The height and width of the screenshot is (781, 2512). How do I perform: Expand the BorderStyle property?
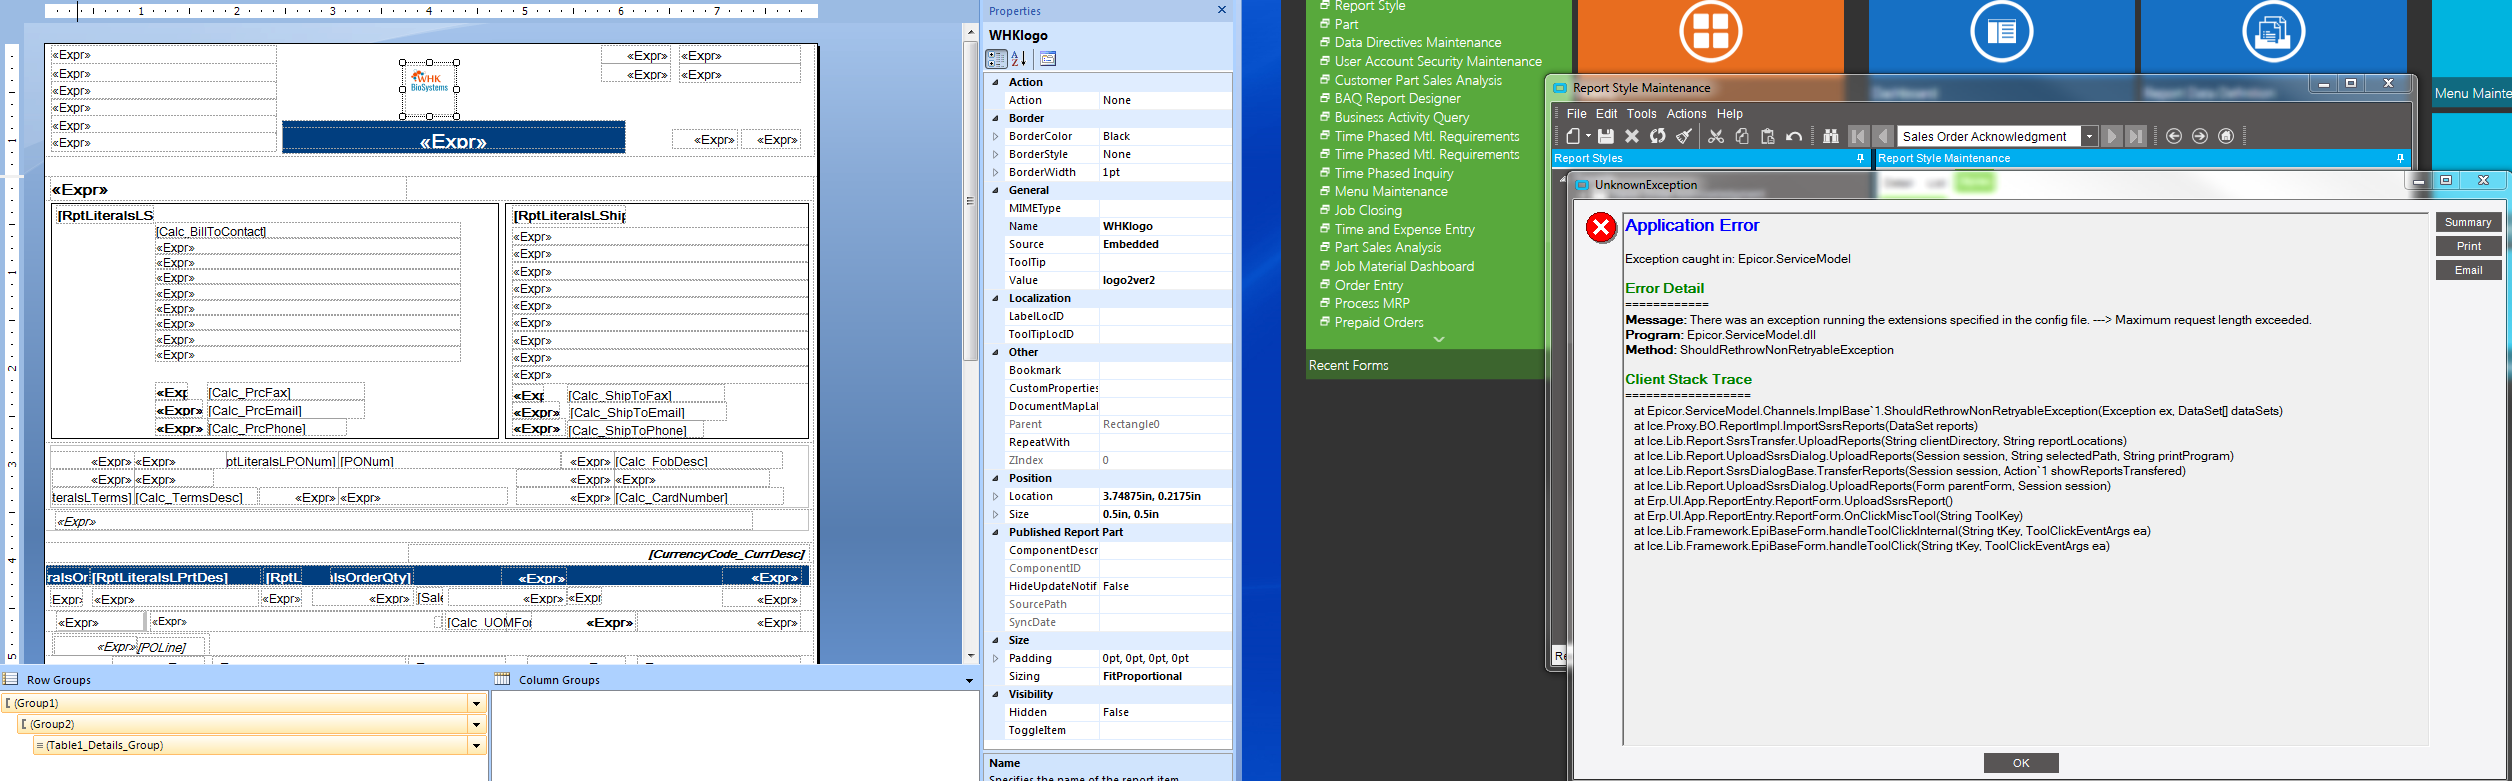coord(995,154)
